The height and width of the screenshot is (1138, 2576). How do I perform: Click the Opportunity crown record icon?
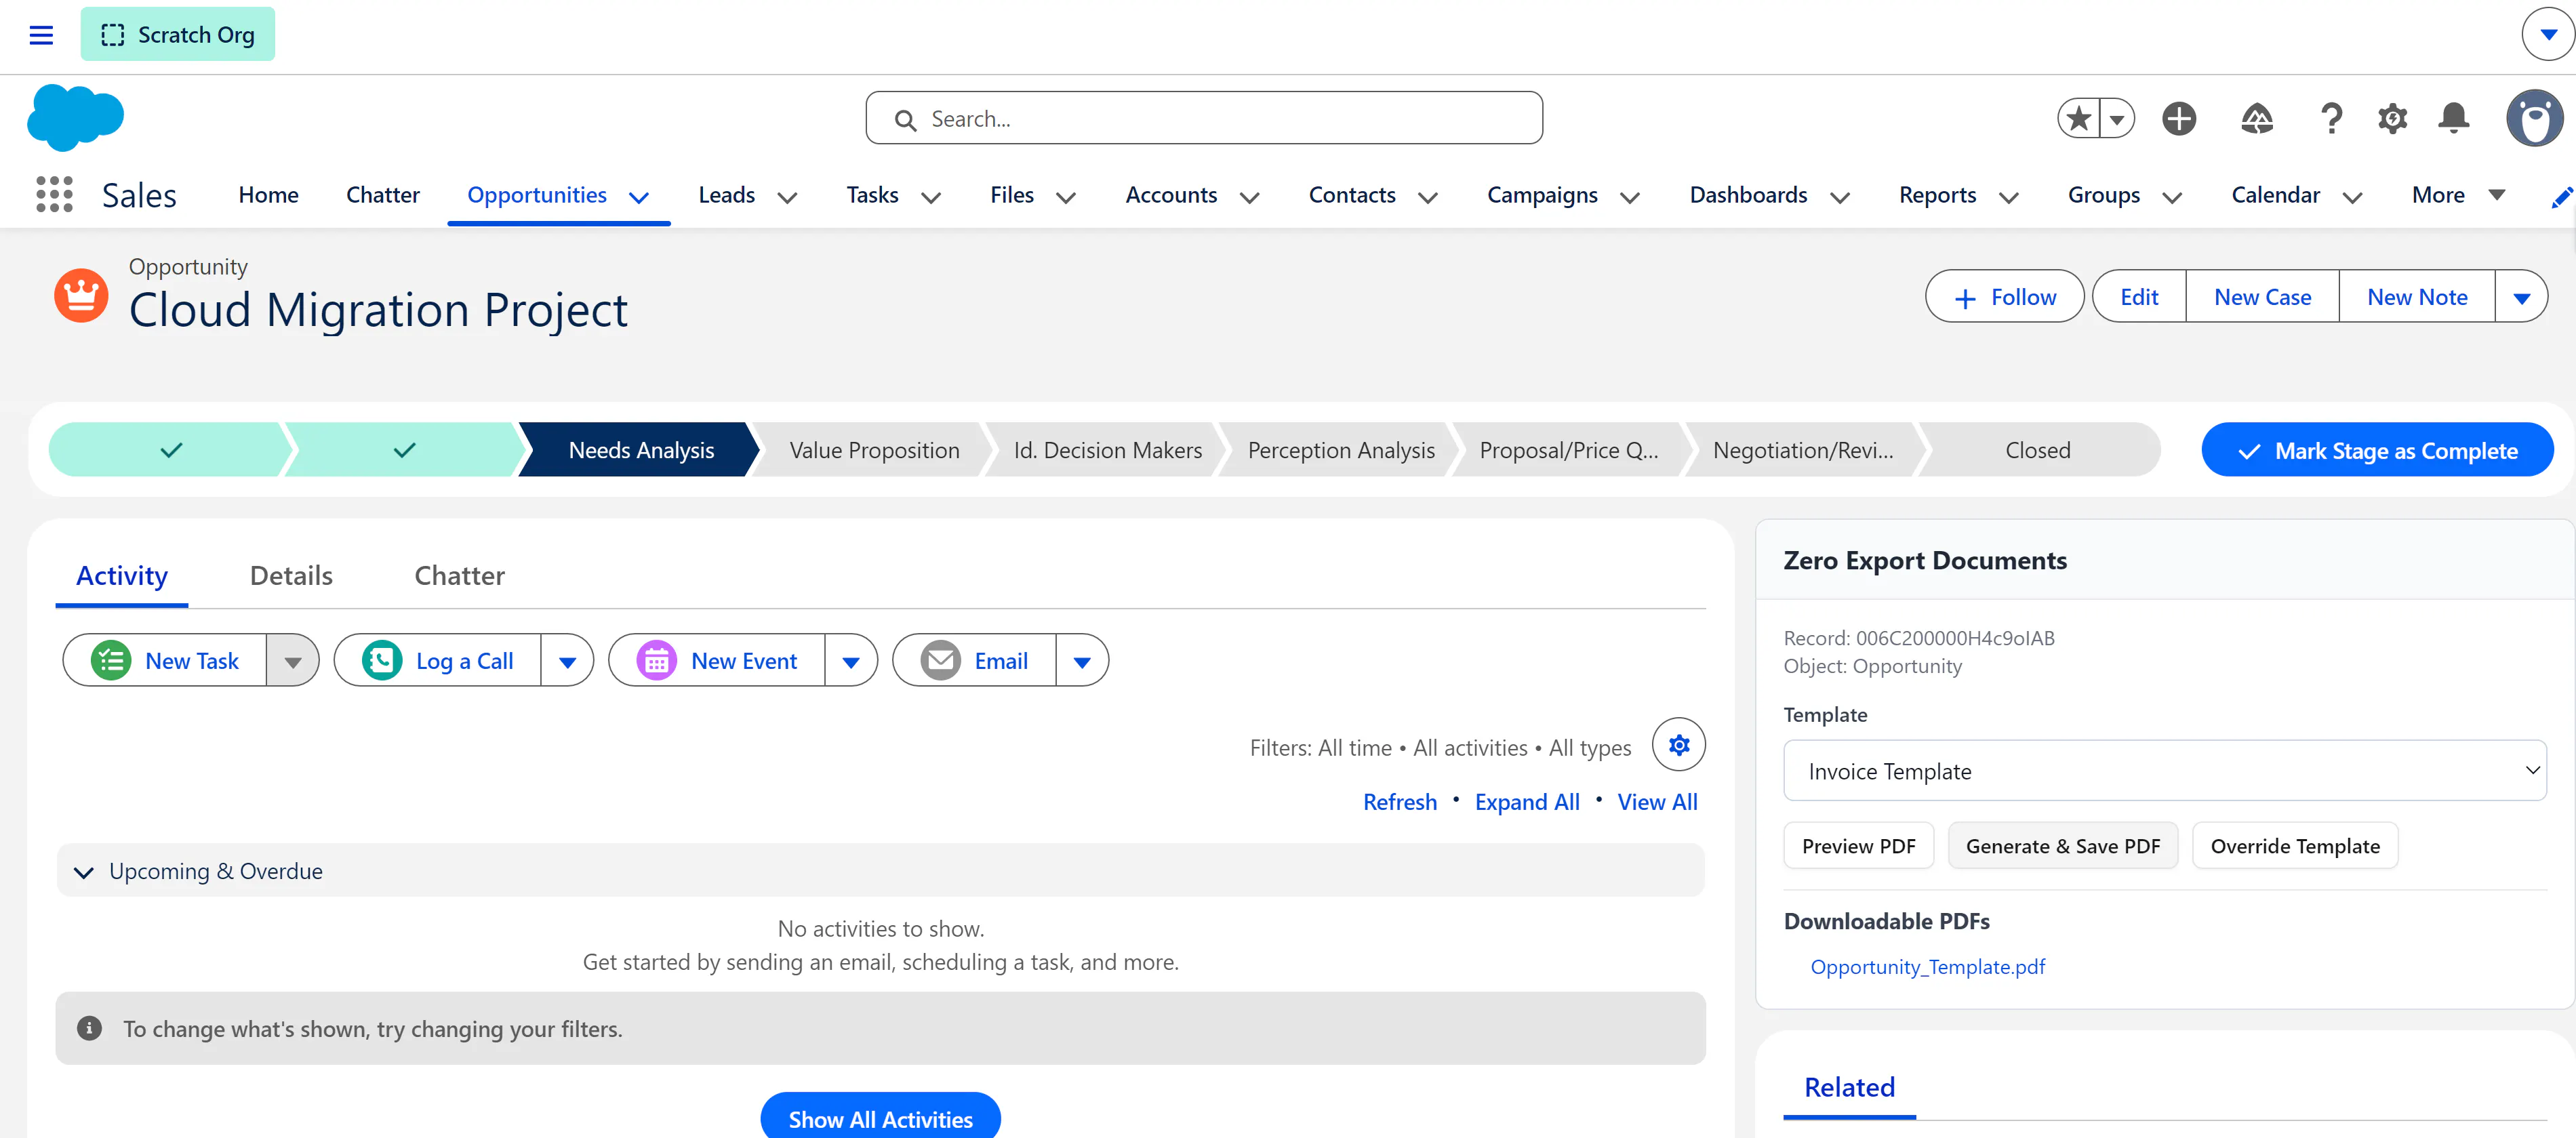(81, 296)
